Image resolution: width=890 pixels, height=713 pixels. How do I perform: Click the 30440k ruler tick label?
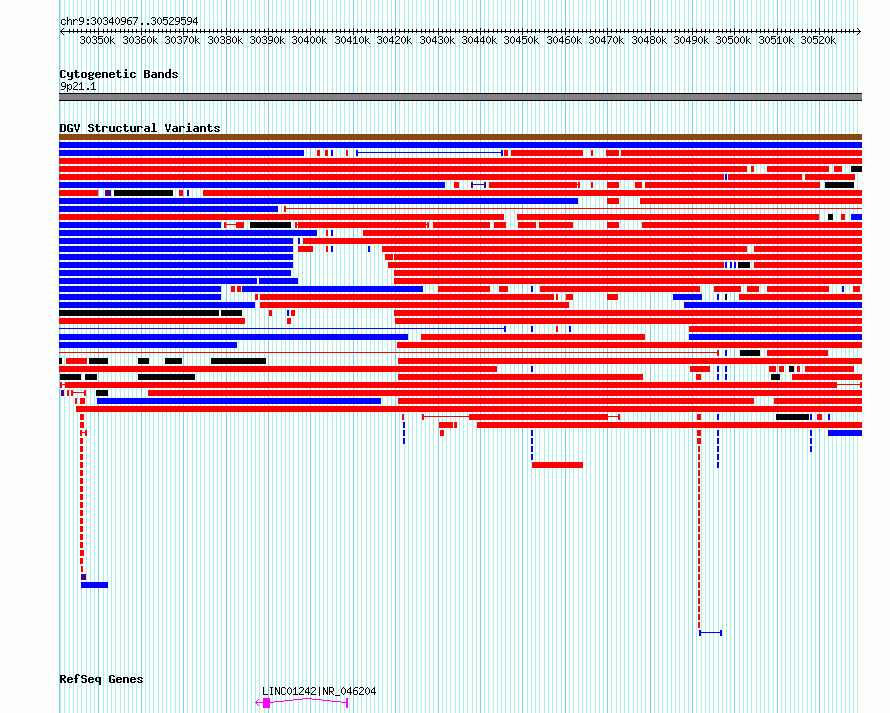479,40
